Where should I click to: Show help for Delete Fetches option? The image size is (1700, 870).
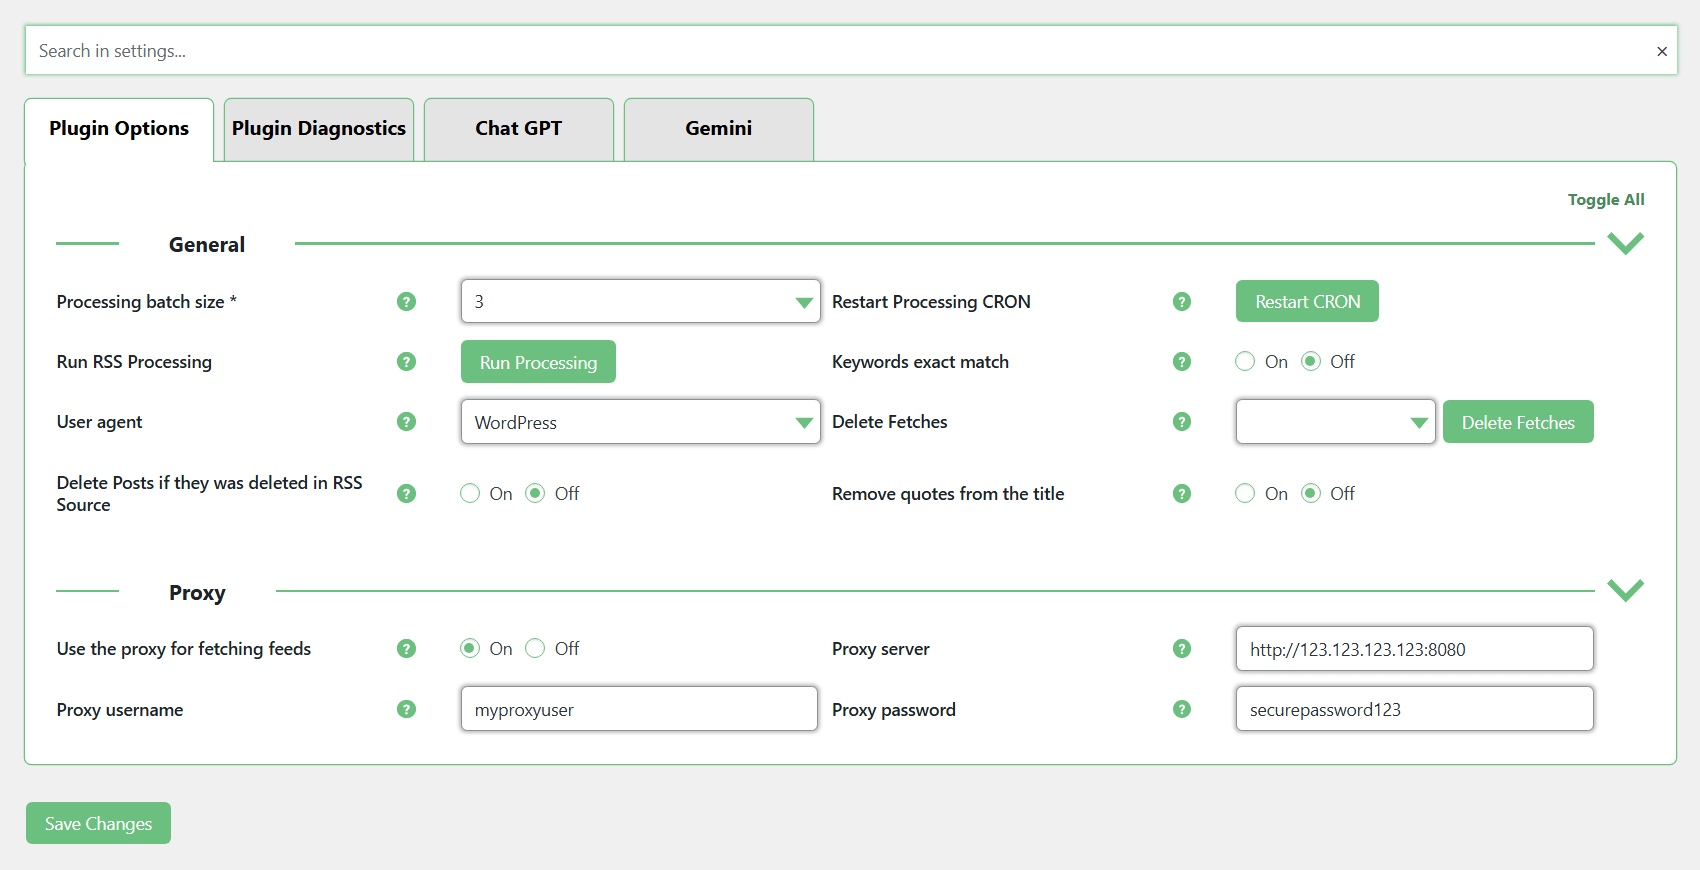[x=1182, y=422]
